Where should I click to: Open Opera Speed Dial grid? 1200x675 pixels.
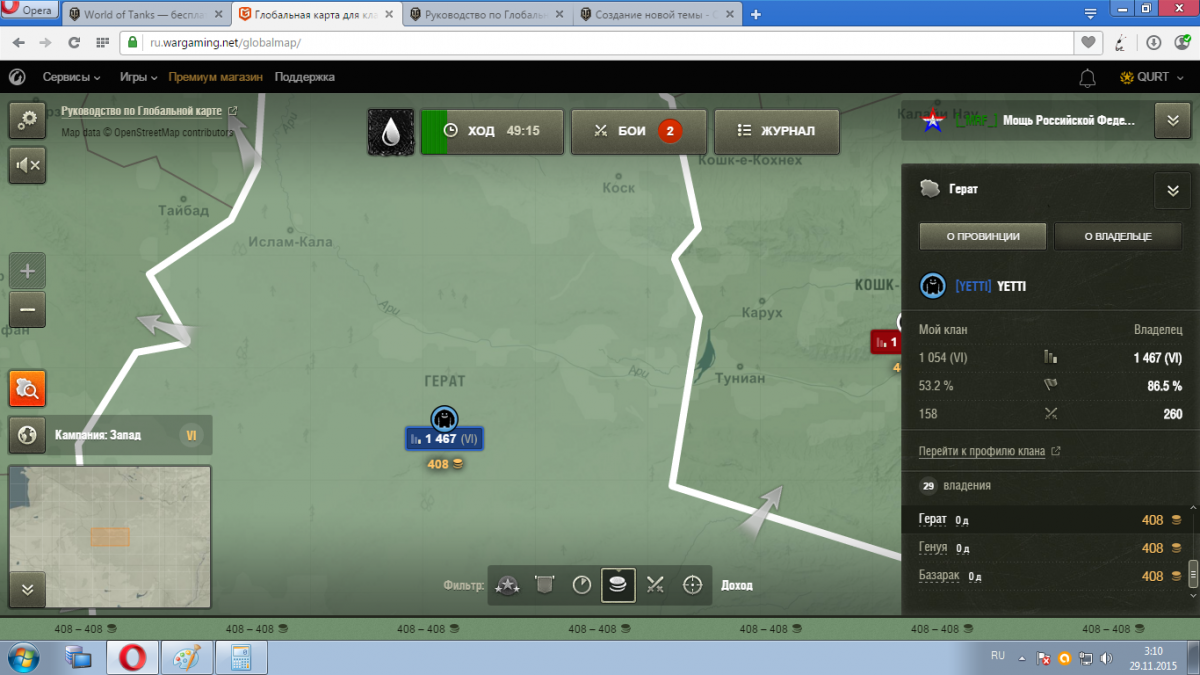click(x=102, y=43)
